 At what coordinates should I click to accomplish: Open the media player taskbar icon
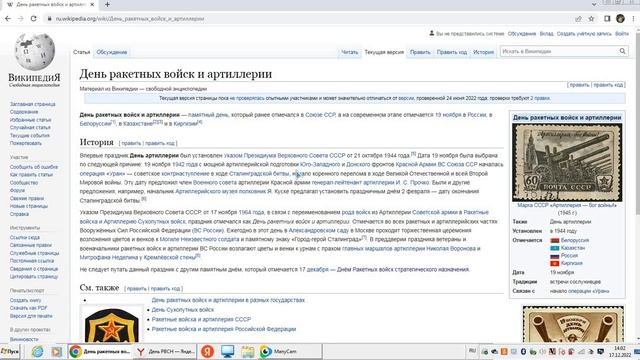coord(56,351)
